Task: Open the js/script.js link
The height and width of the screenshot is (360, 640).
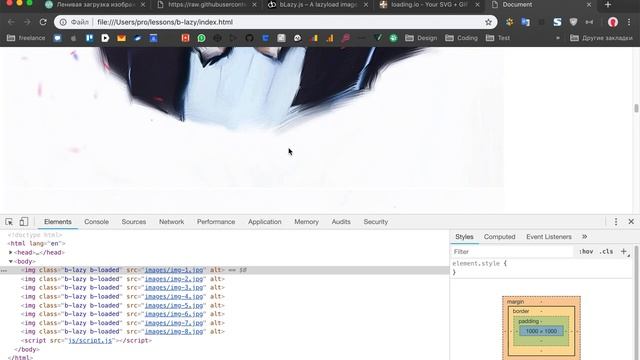Action: [90, 340]
